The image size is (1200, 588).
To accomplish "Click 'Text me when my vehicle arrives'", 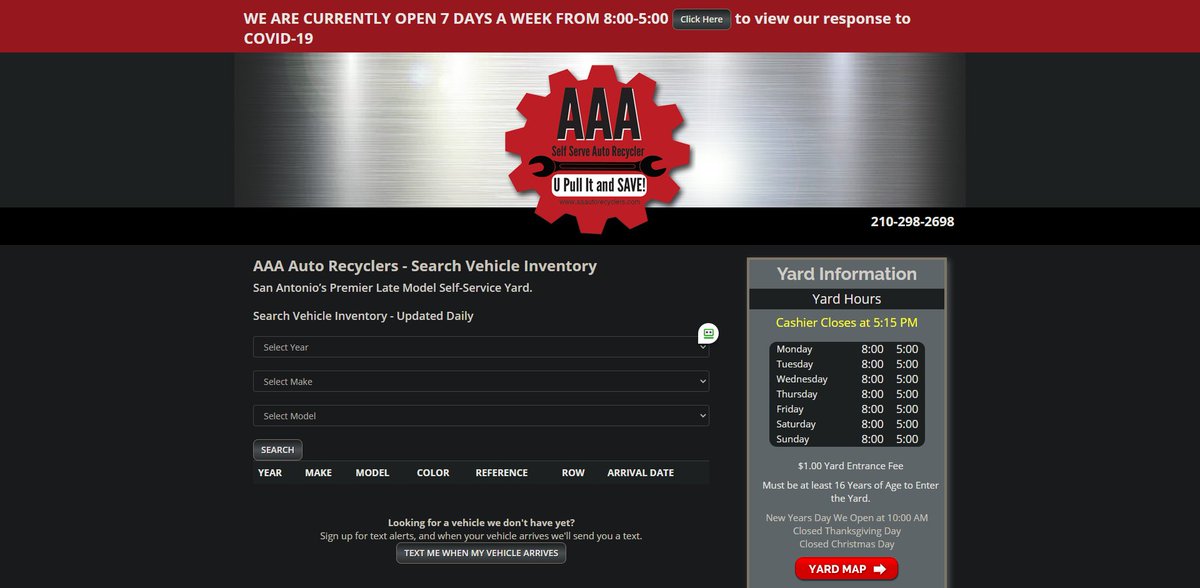I will click(481, 553).
